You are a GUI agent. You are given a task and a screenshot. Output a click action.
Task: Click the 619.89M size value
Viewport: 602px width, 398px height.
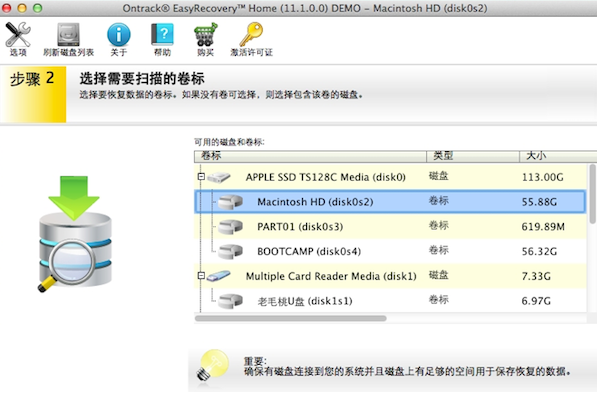click(x=543, y=227)
